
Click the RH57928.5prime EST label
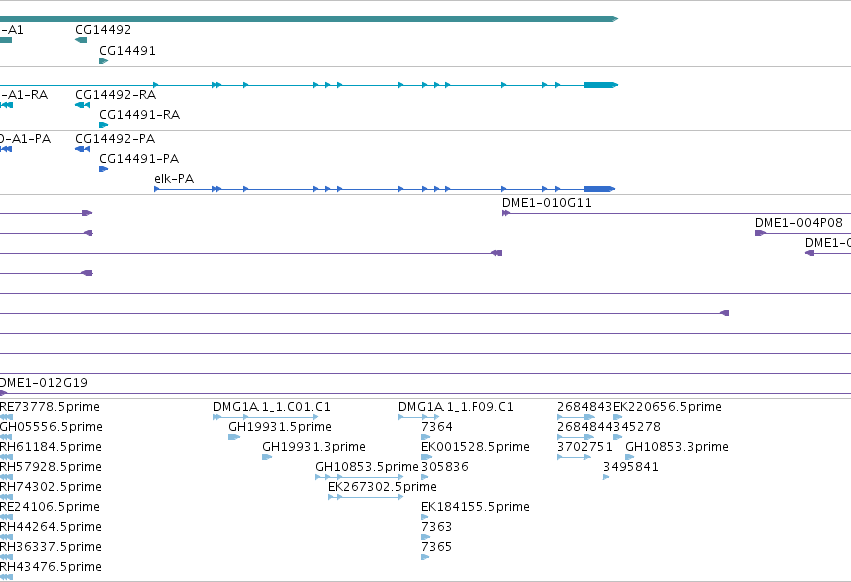coord(51,467)
